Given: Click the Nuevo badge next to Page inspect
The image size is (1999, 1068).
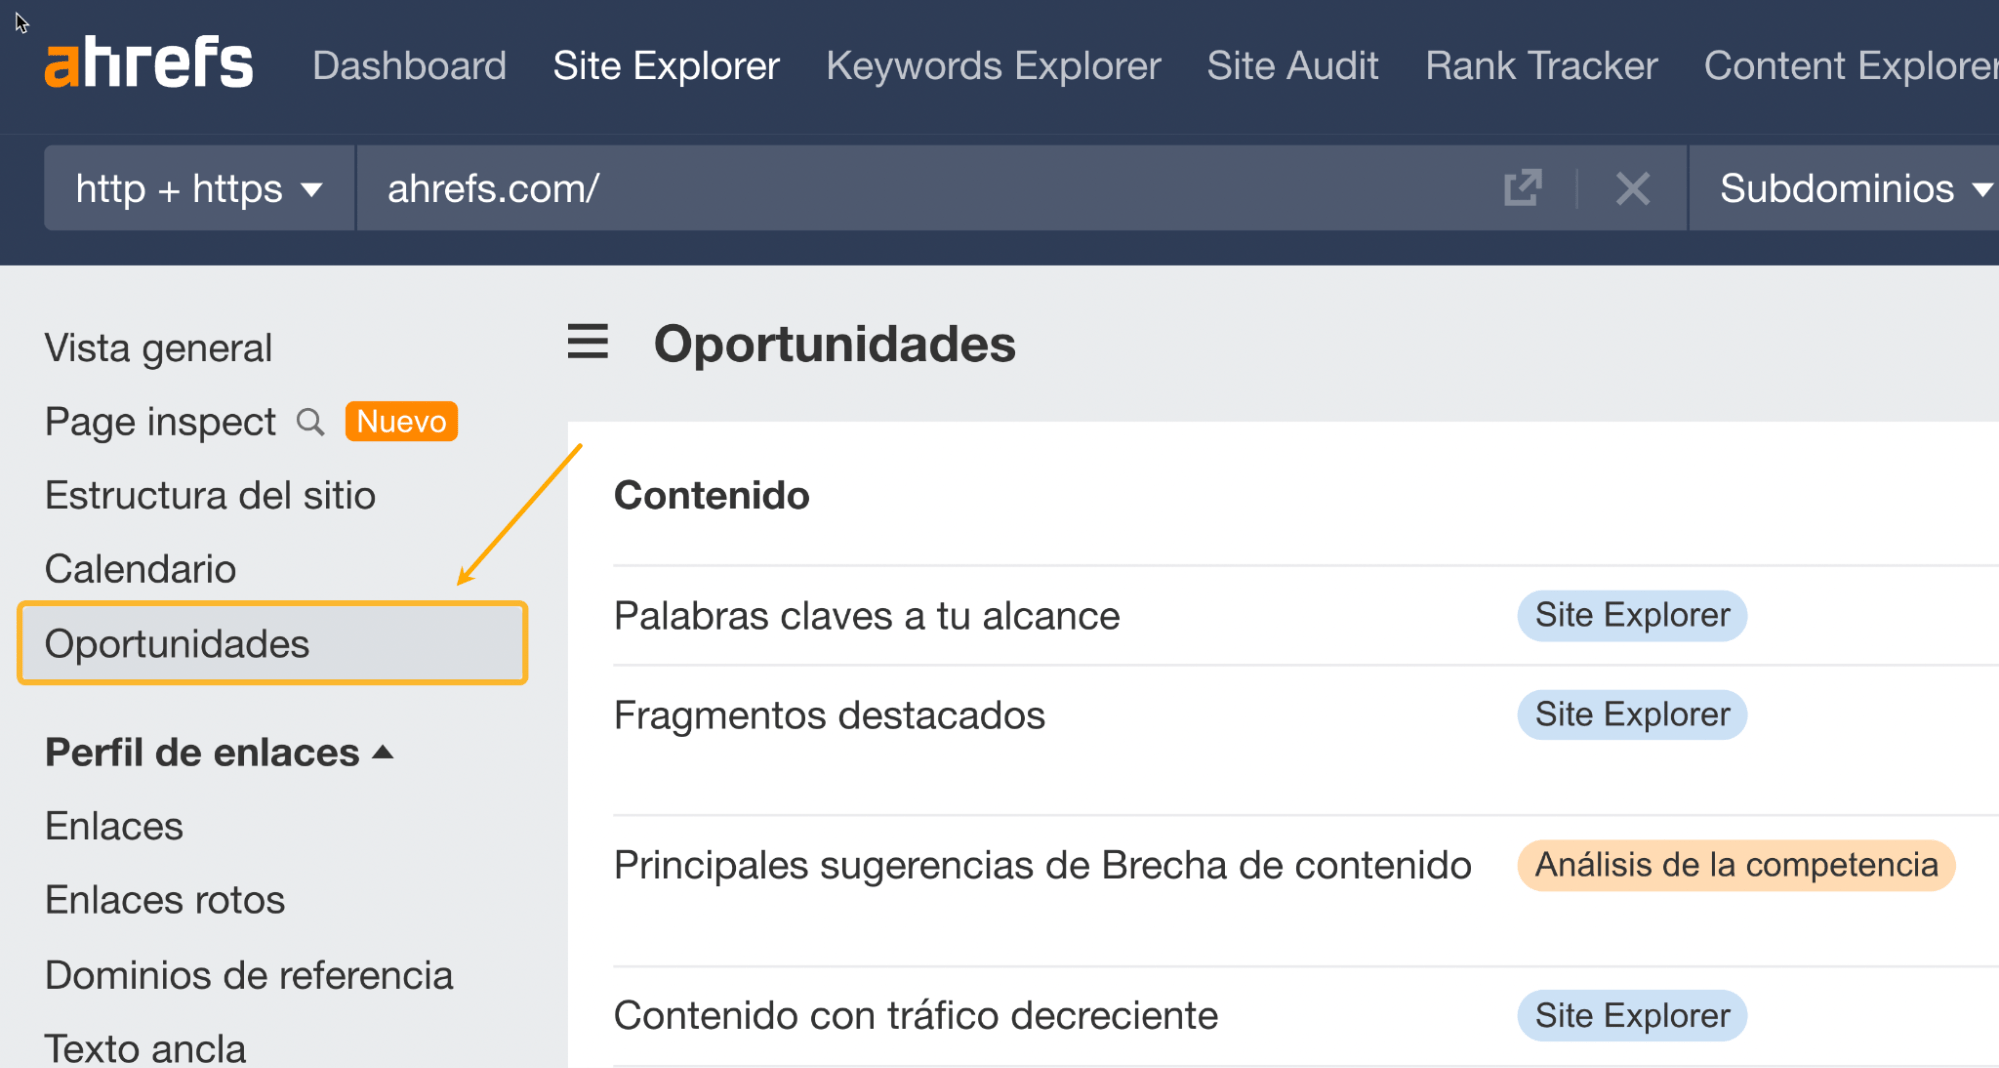Looking at the screenshot, I should [x=400, y=421].
